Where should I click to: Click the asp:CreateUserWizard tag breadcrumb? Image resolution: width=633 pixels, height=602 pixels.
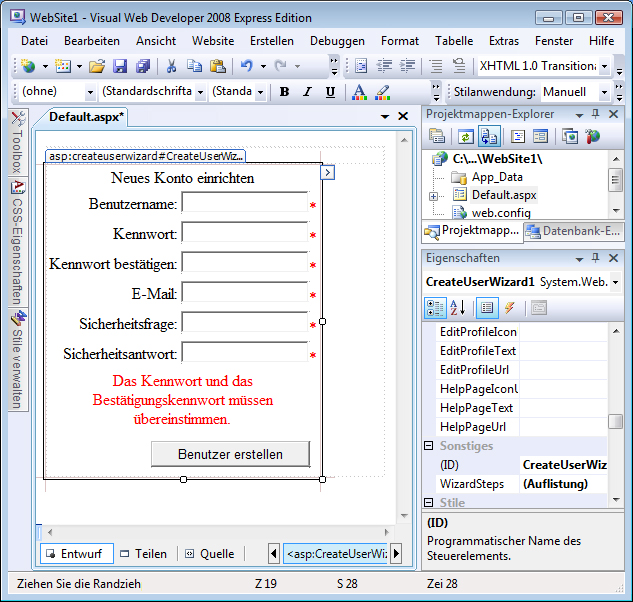pos(336,554)
